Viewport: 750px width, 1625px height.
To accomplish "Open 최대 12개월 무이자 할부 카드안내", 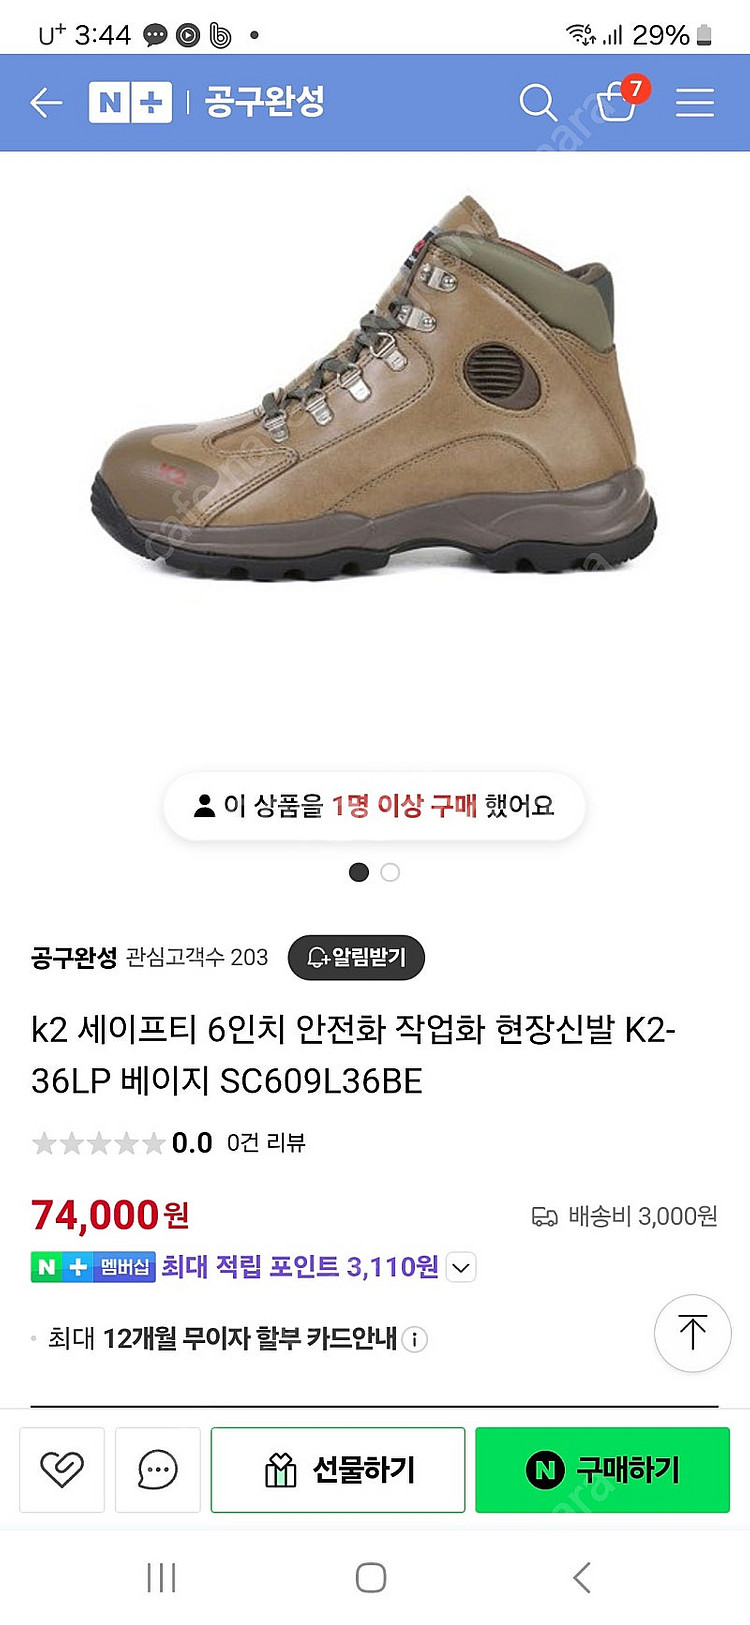I will pyautogui.click(x=223, y=1339).
